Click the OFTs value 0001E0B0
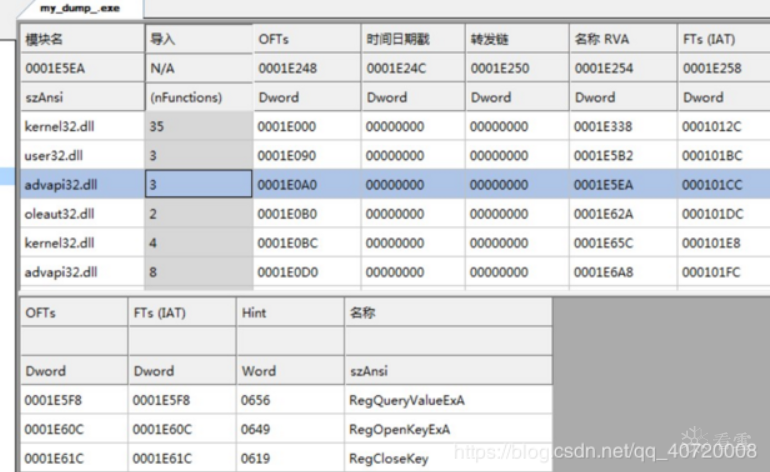This screenshot has height=472, width=770. tap(287, 214)
